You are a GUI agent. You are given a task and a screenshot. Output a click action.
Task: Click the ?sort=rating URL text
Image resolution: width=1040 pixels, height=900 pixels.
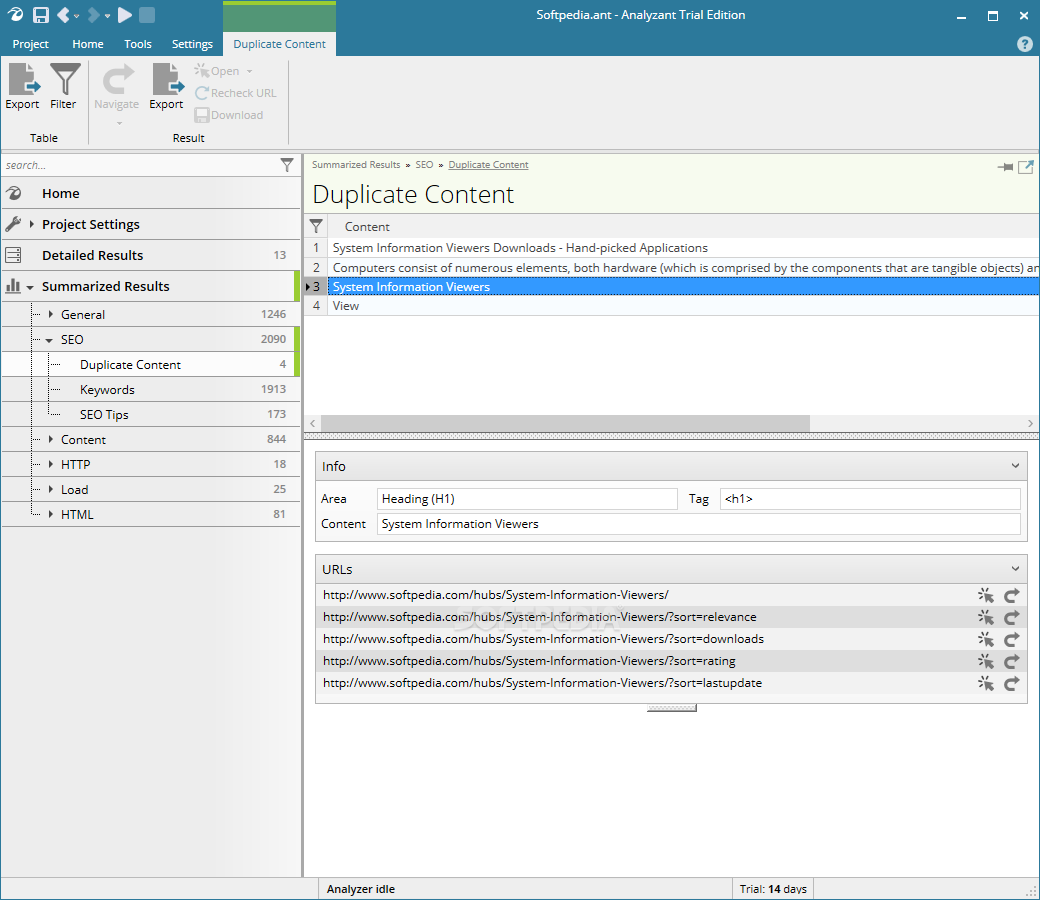point(529,661)
